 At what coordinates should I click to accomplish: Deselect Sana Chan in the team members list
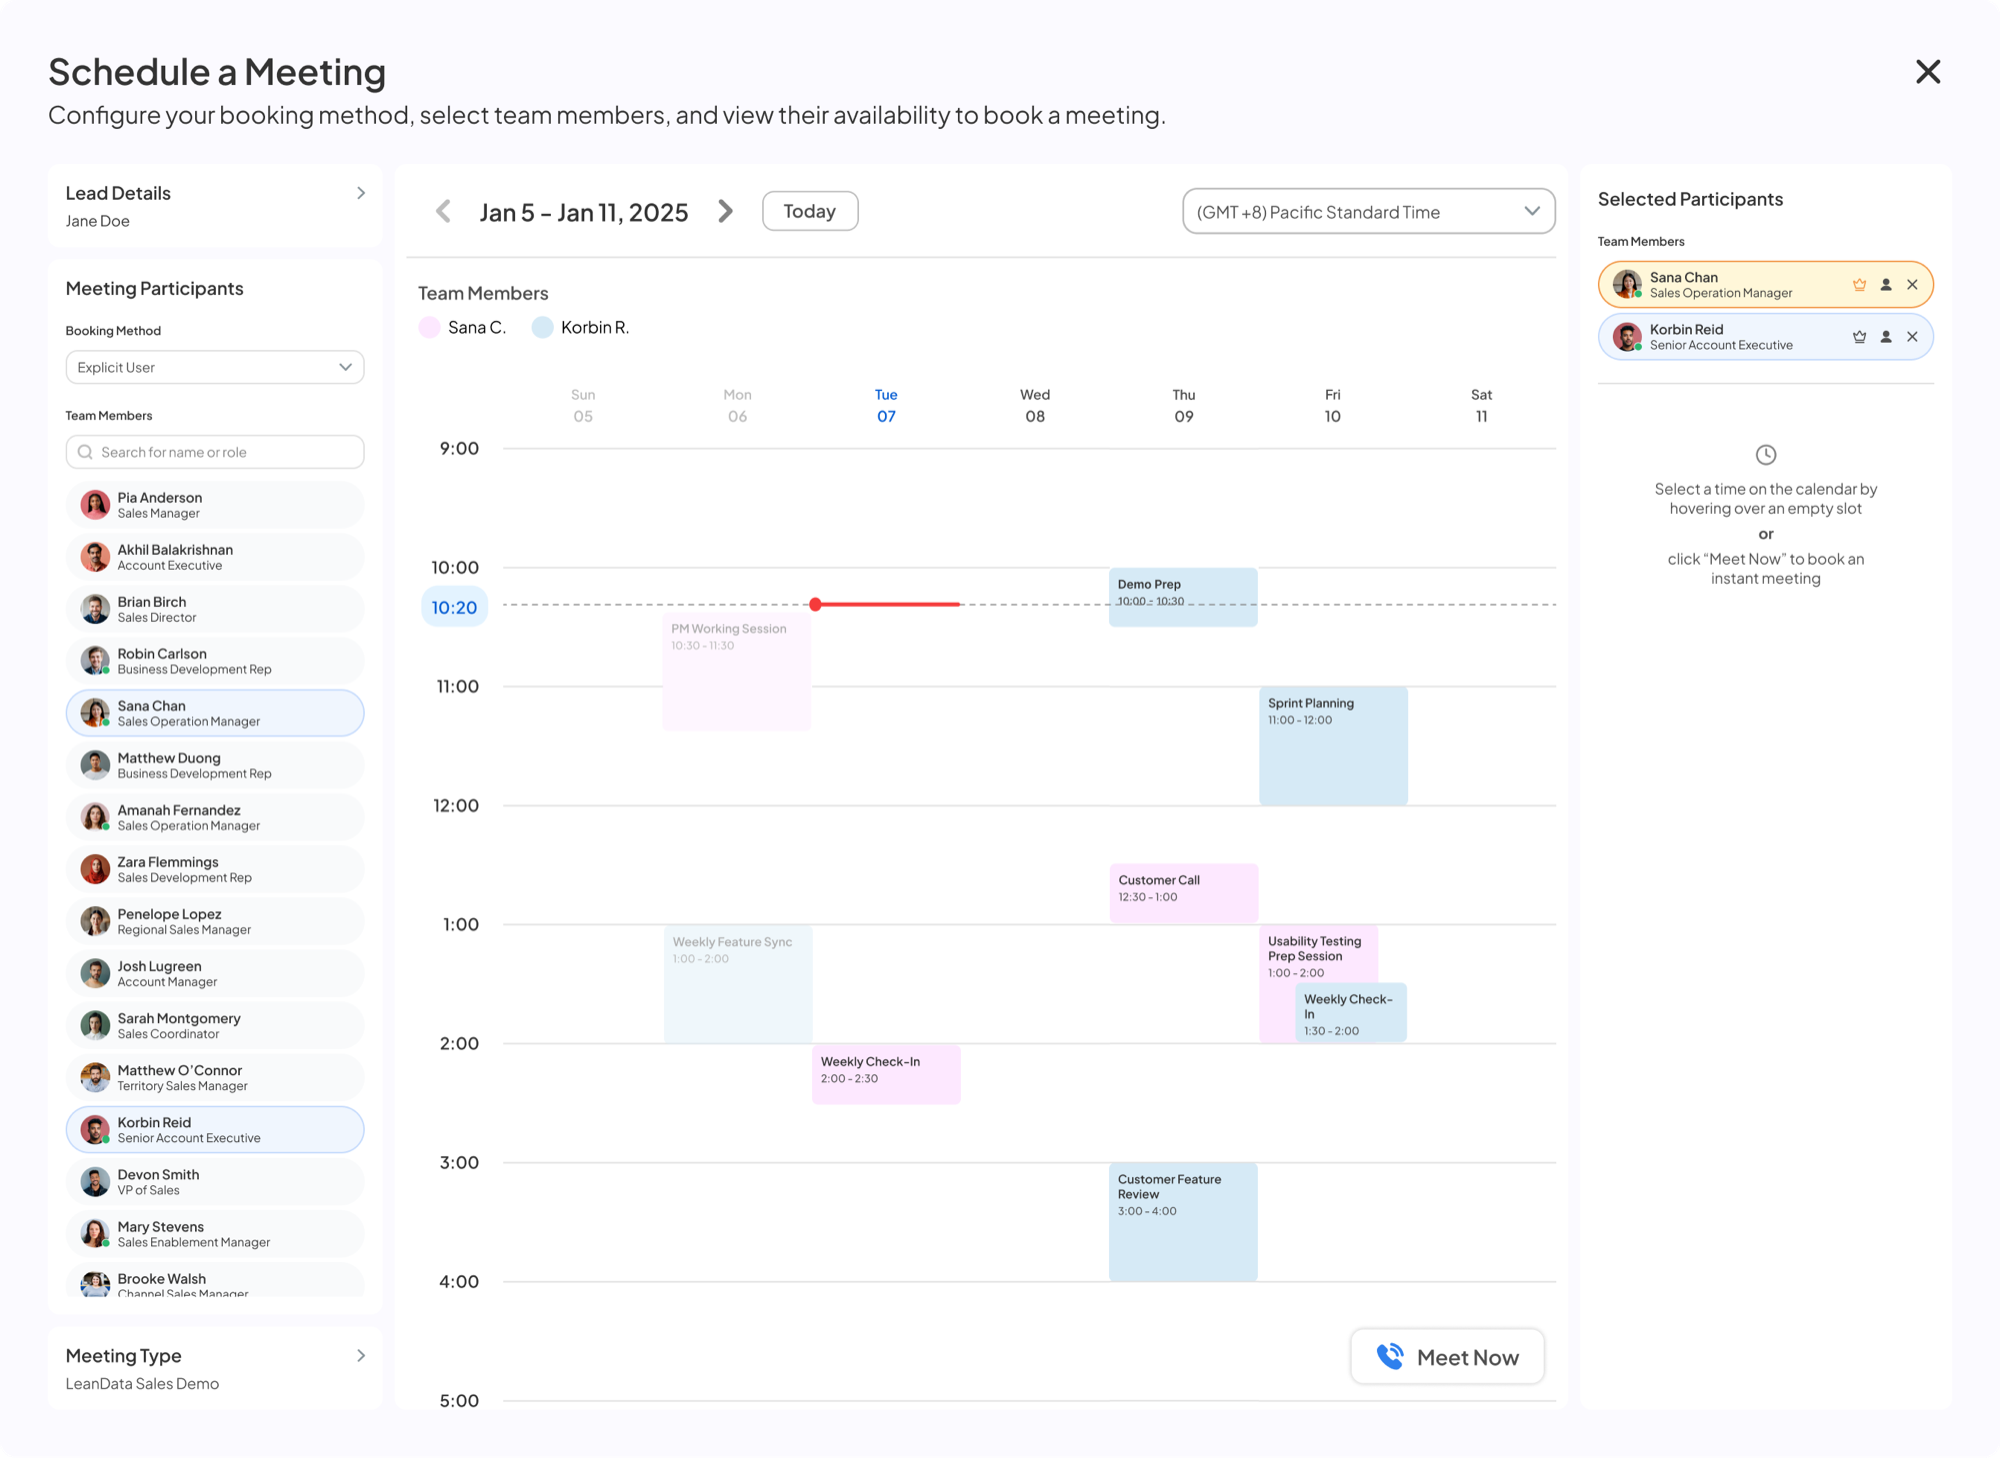click(215, 713)
